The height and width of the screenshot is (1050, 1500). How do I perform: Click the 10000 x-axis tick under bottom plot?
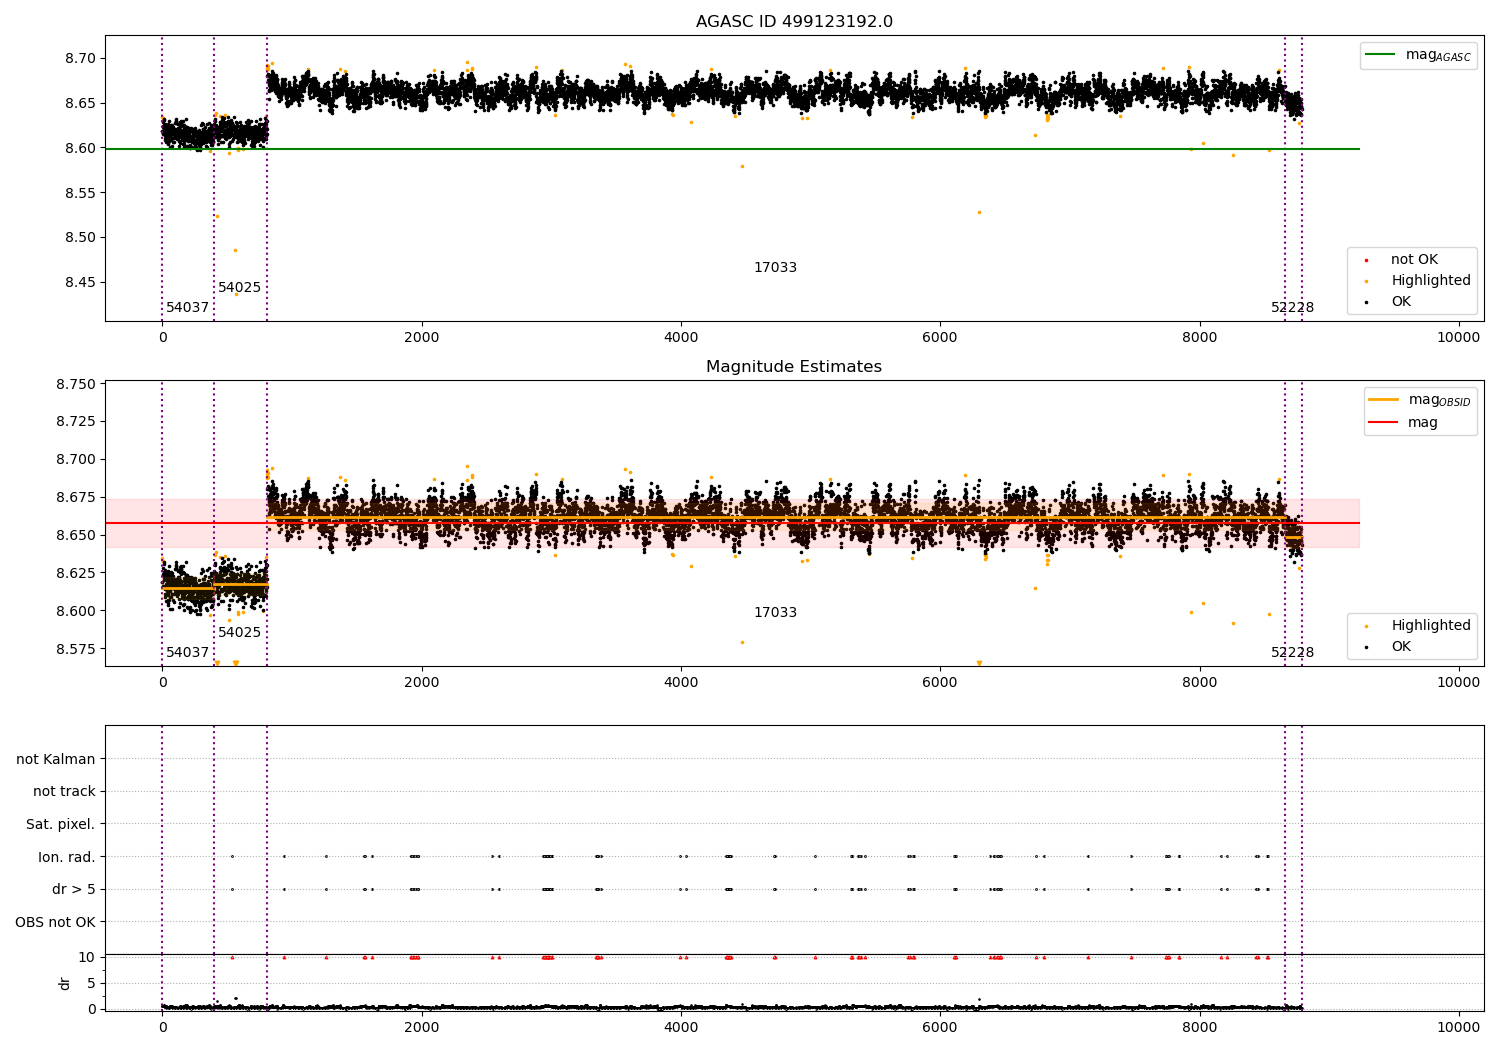(x=1458, y=1028)
